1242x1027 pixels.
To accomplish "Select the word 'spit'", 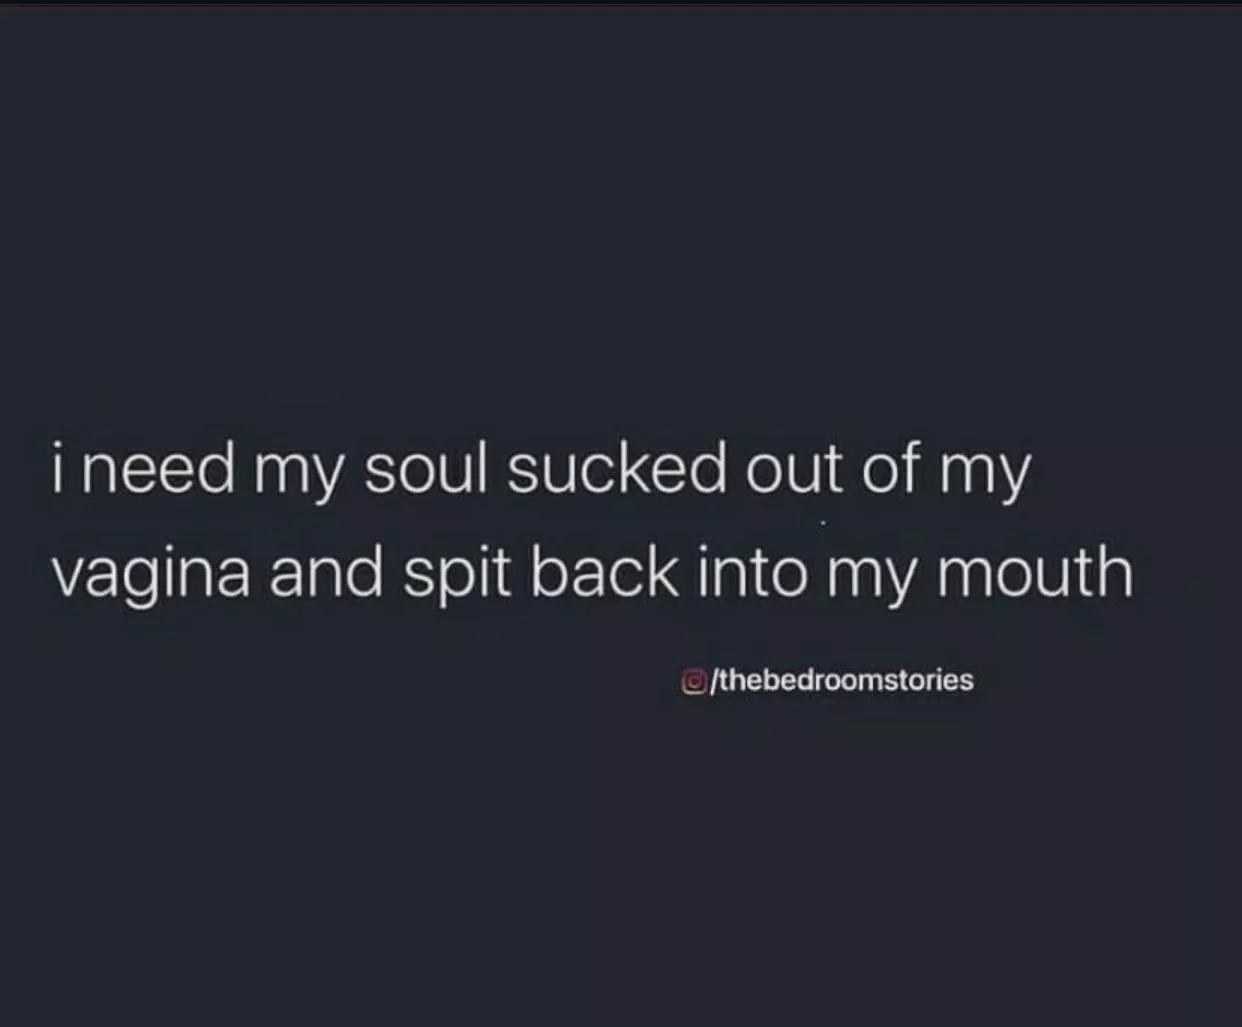I will pos(457,577).
